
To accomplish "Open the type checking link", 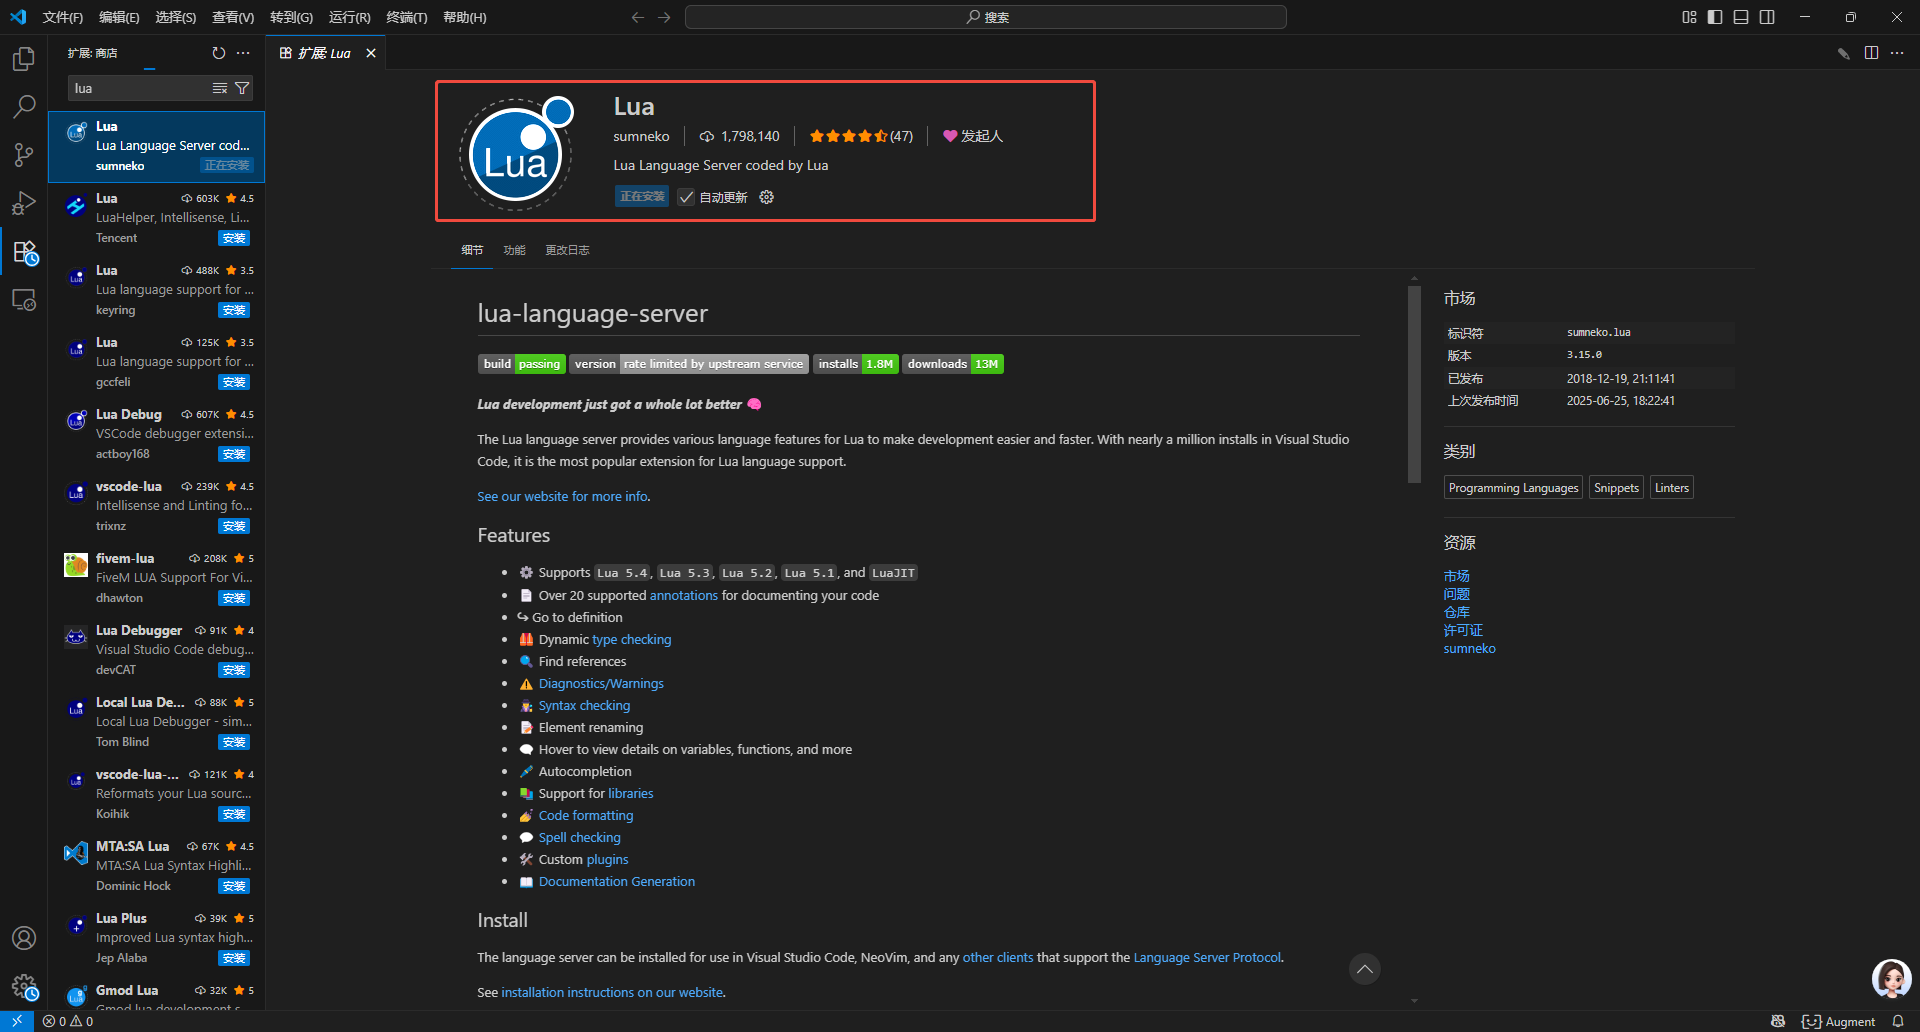I will 631,639.
